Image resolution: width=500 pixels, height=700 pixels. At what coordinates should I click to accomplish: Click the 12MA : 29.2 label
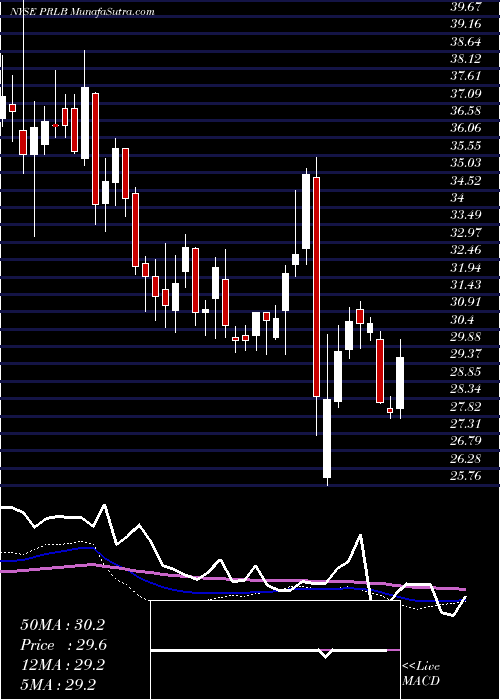[63, 665]
